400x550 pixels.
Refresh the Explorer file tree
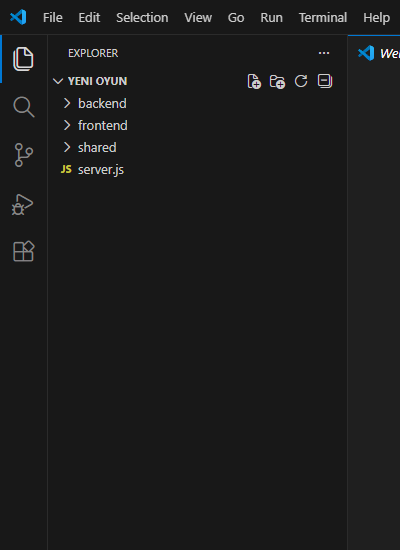(x=301, y=81)
